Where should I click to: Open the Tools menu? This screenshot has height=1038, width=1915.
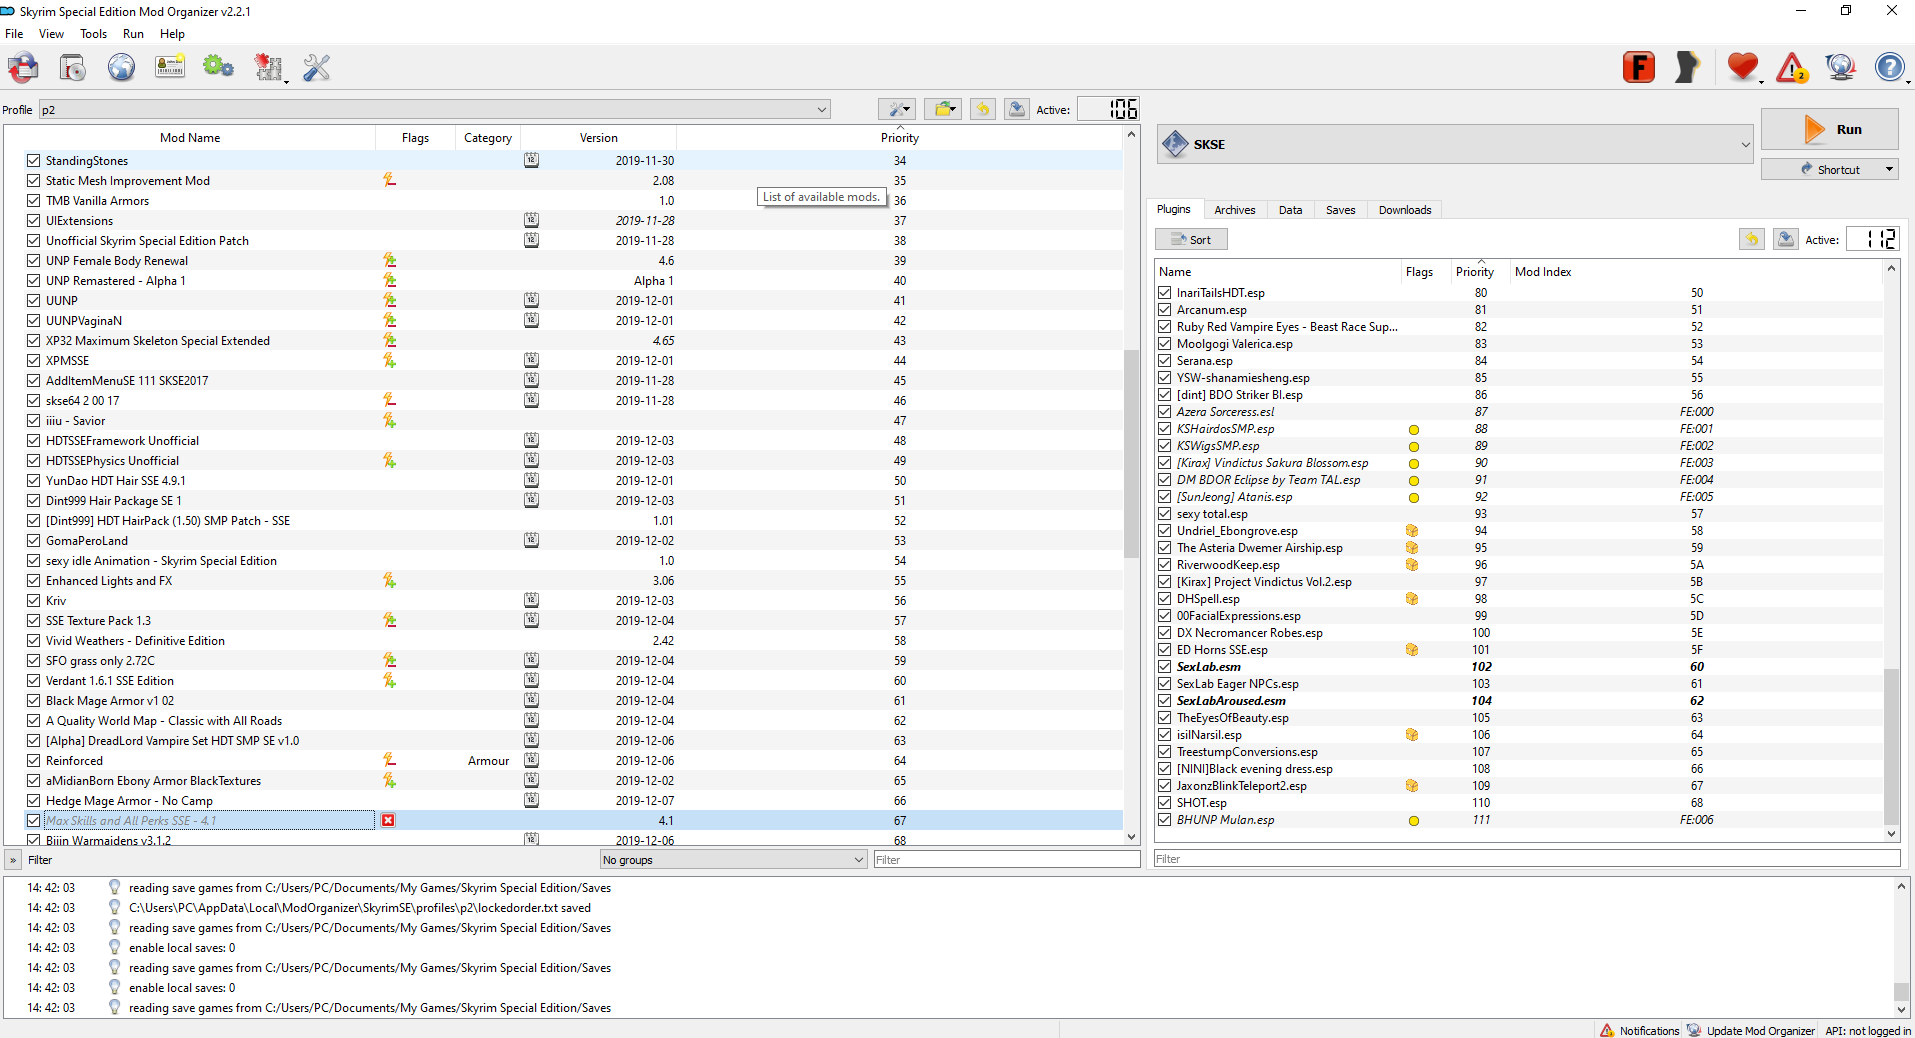(93, 34)
